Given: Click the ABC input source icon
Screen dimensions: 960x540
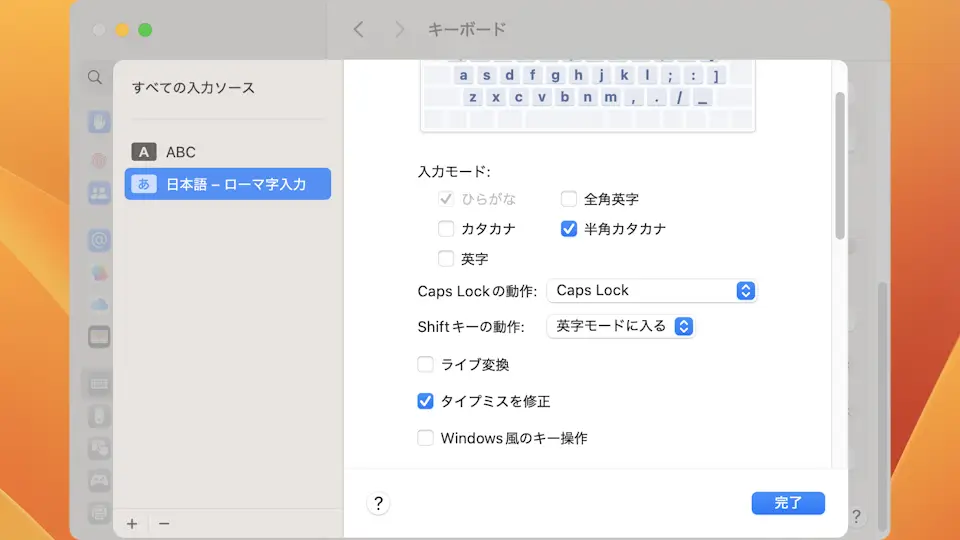Looking at the screenshot, I should click(x=145, y=152).
